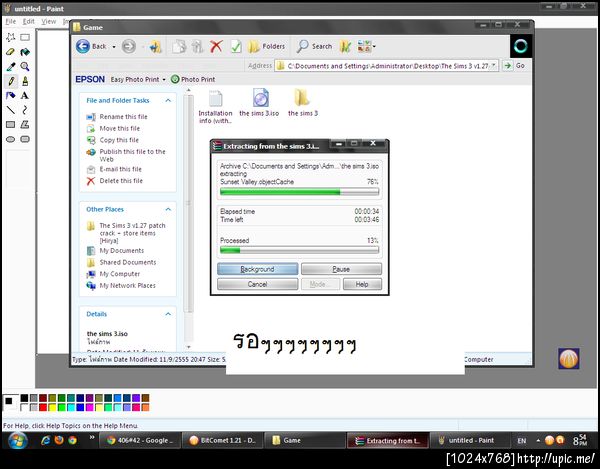Click Cancel in the extraction dialog
The width and height of the screenshot is (600, 469).
click(258, 284)
